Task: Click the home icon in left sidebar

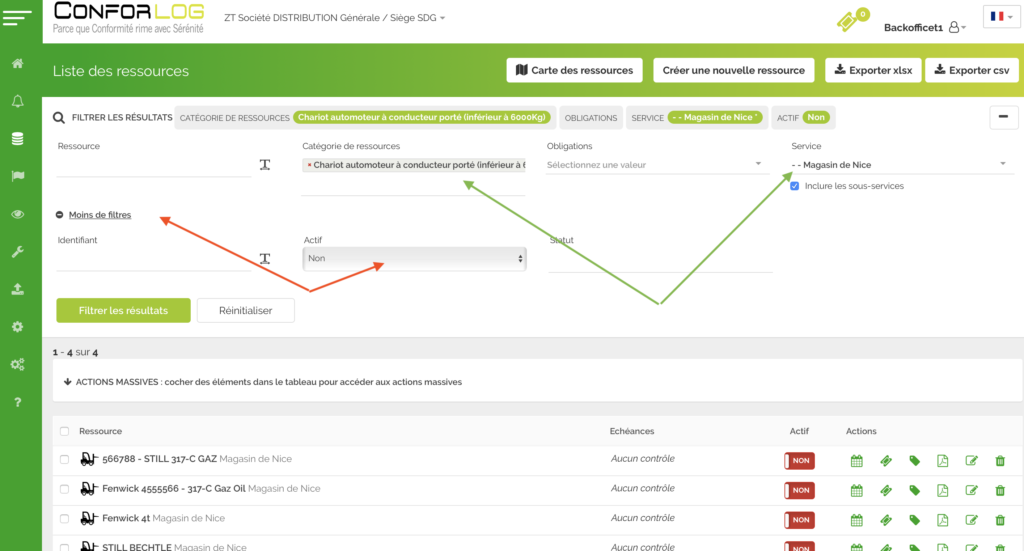Action: [x=17, y=64]
